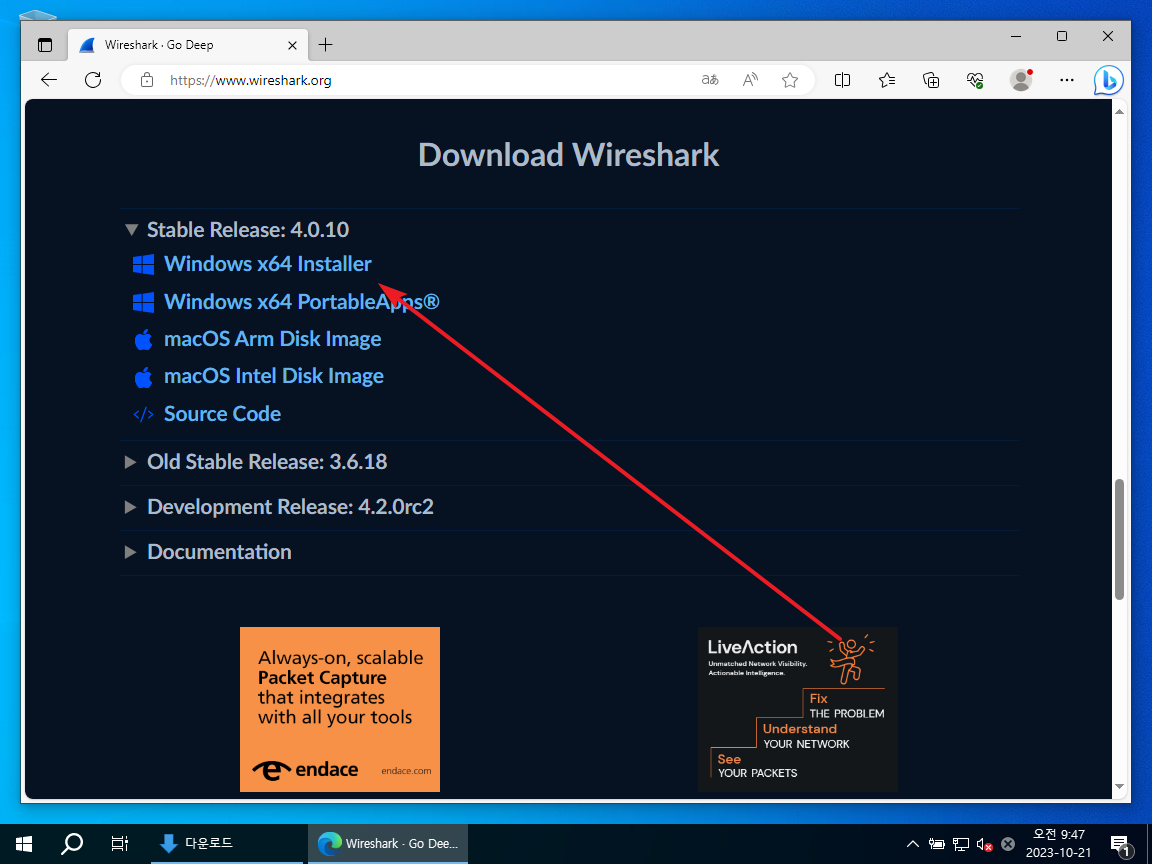Switch to 다운로드 taskbar window
The height and width of the screenshot is (864, 1152).
pyautogui.click(x=226, y=844)
